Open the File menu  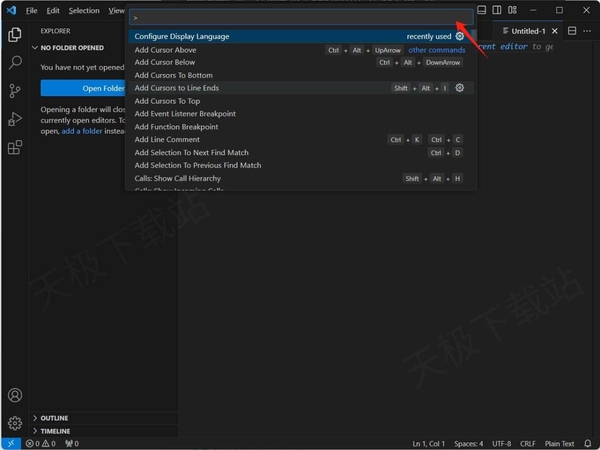(31, 10)
